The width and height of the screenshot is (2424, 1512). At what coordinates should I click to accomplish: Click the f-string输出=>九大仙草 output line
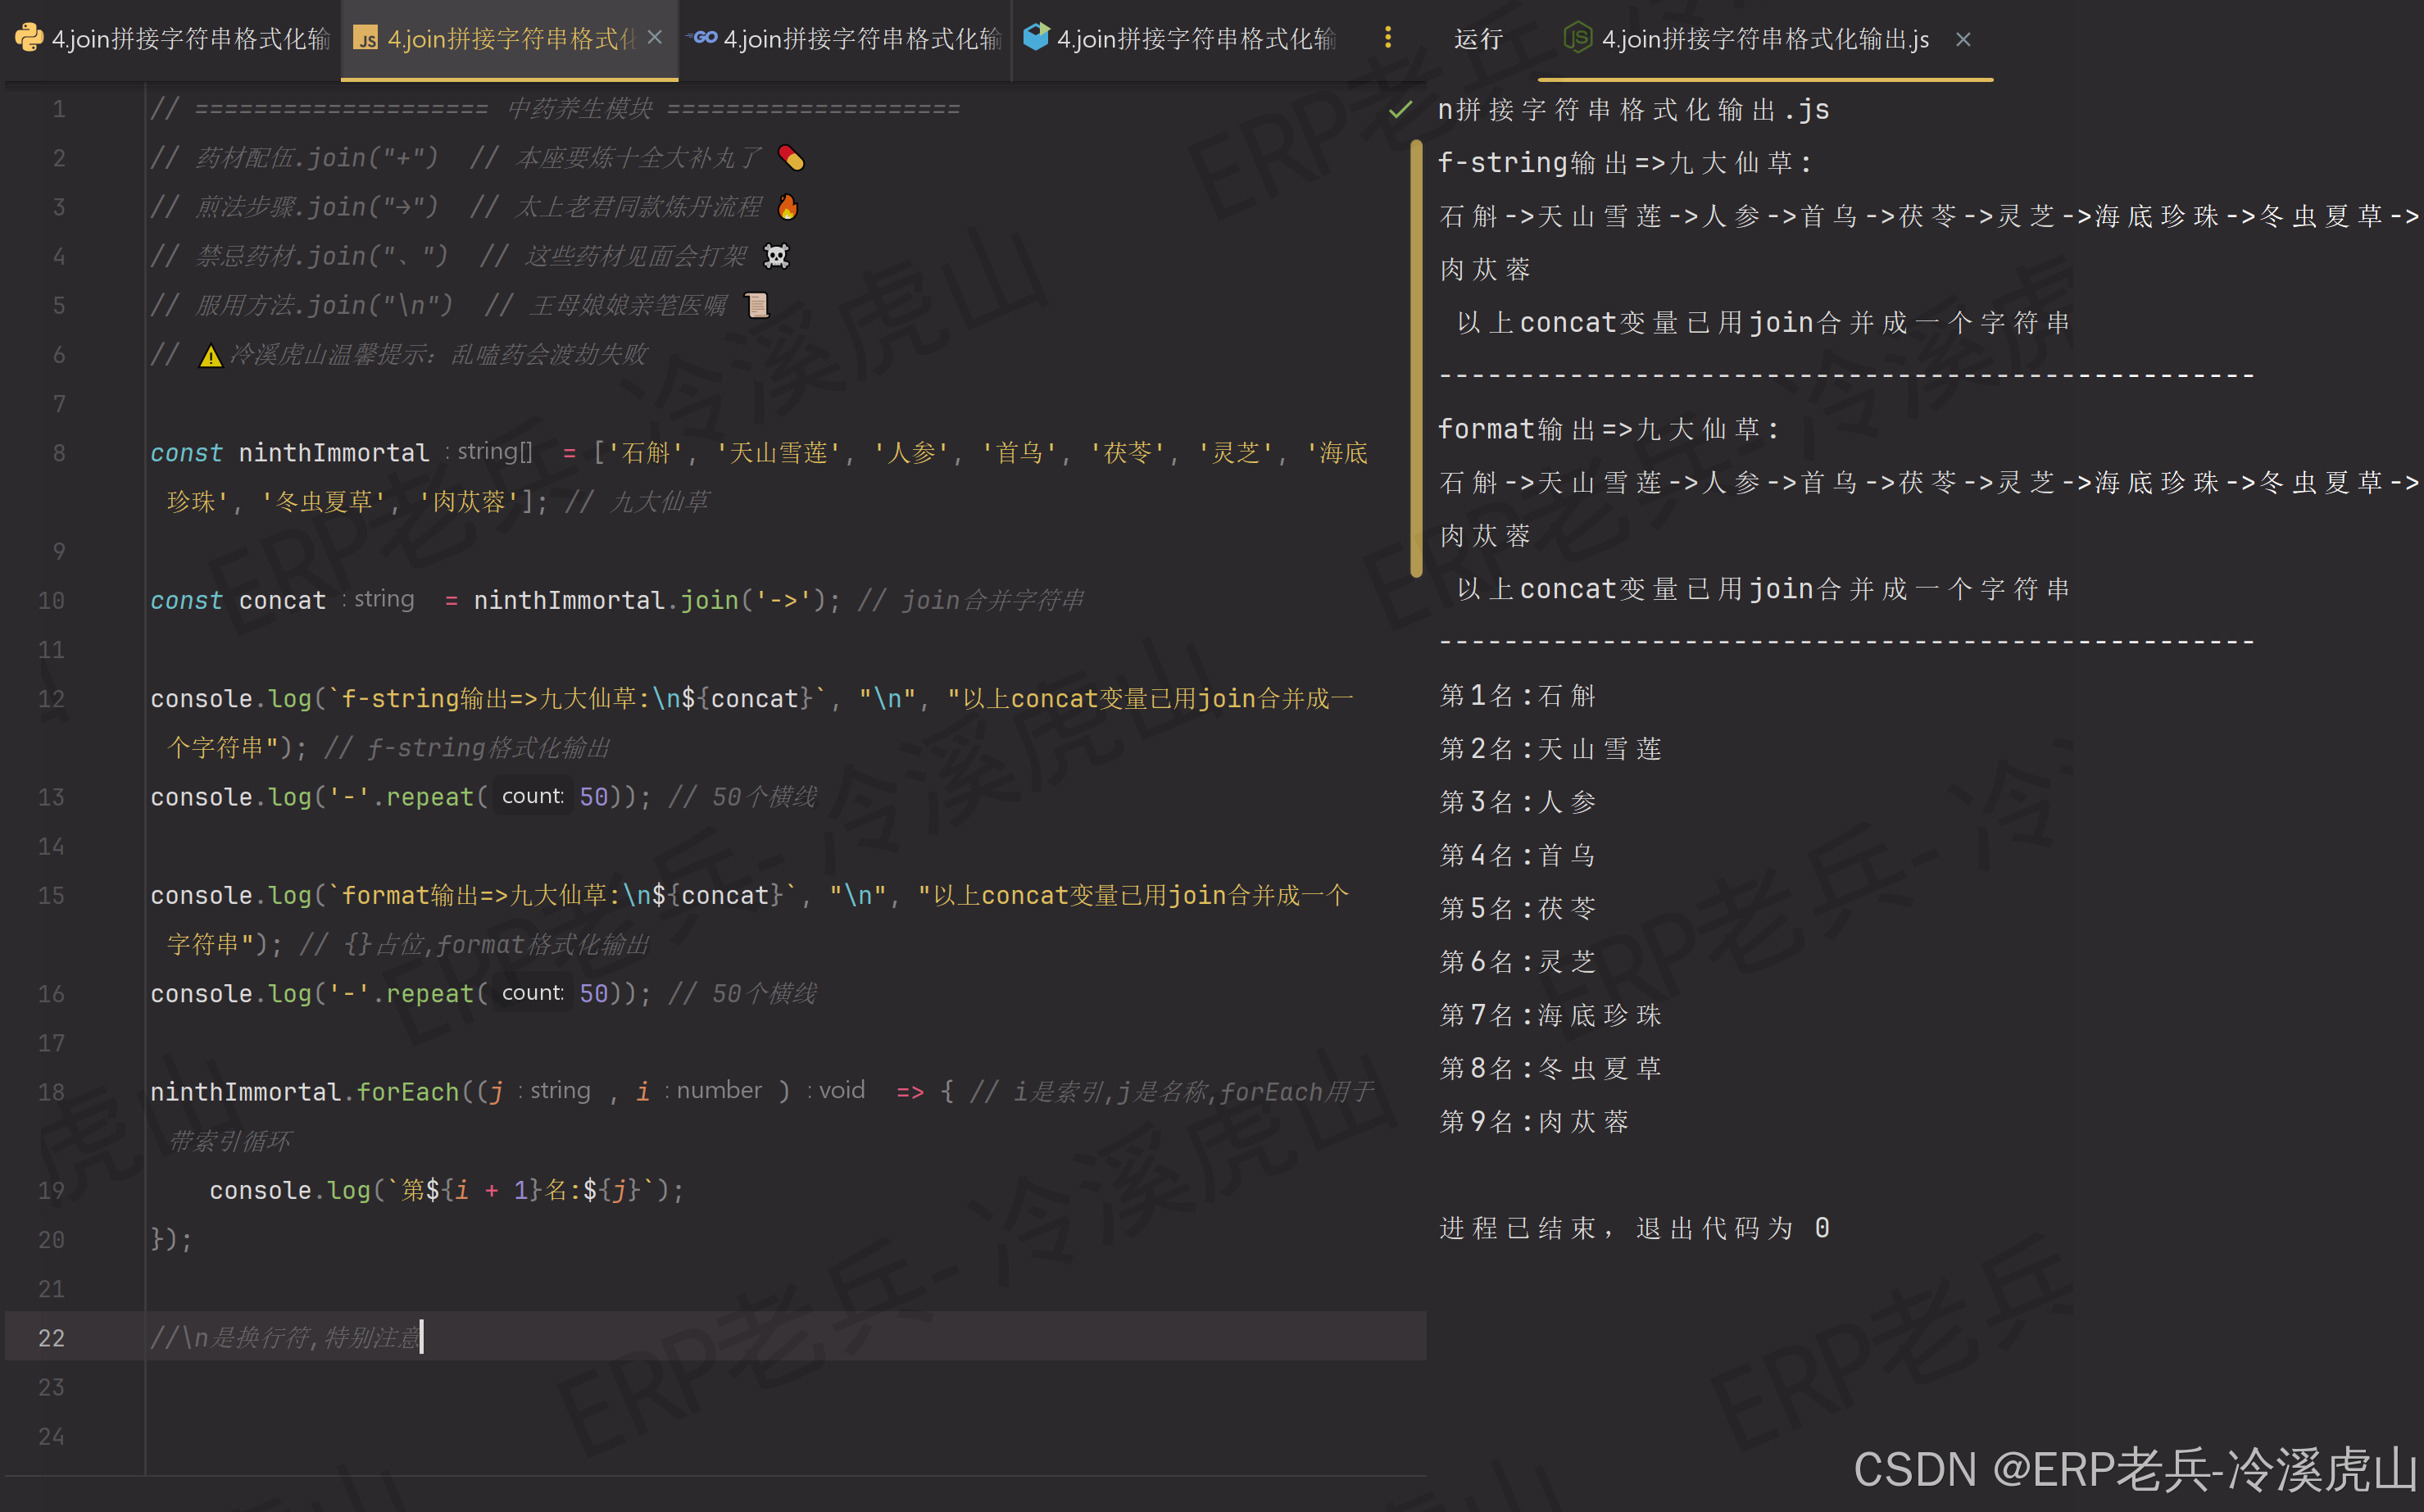(1624, 162)
